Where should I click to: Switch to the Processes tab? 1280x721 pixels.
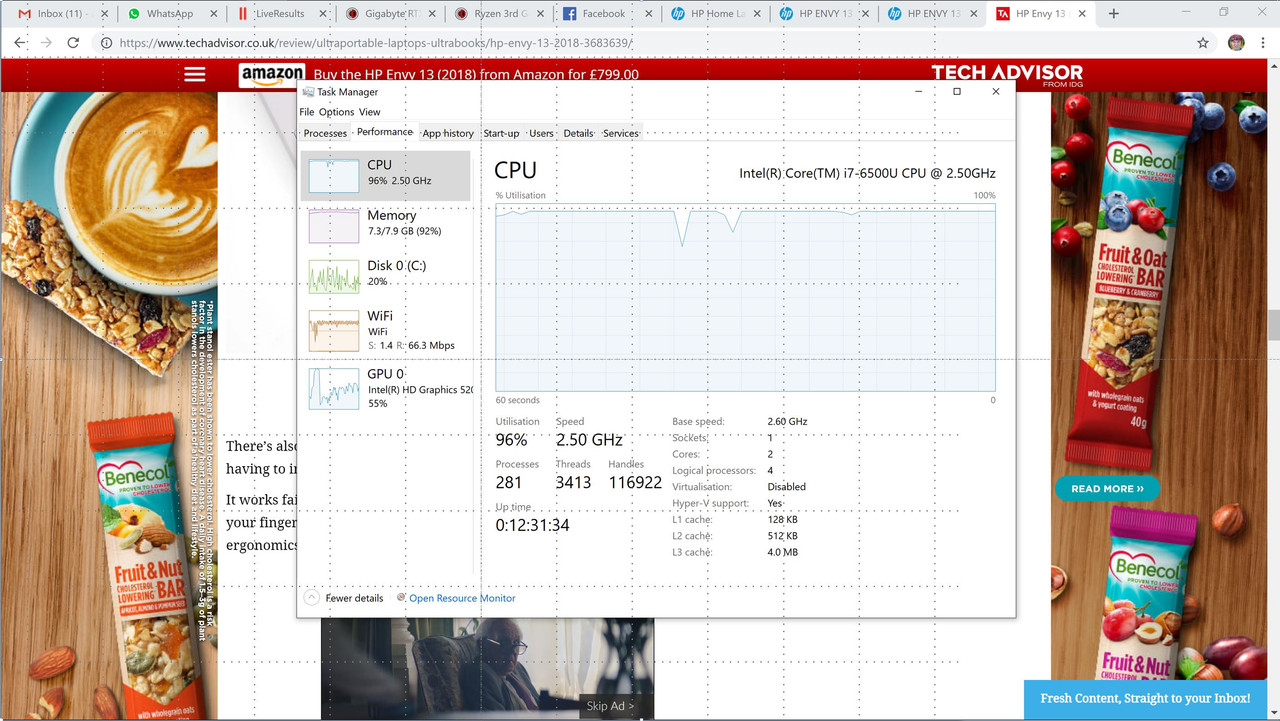pos(325,133)
